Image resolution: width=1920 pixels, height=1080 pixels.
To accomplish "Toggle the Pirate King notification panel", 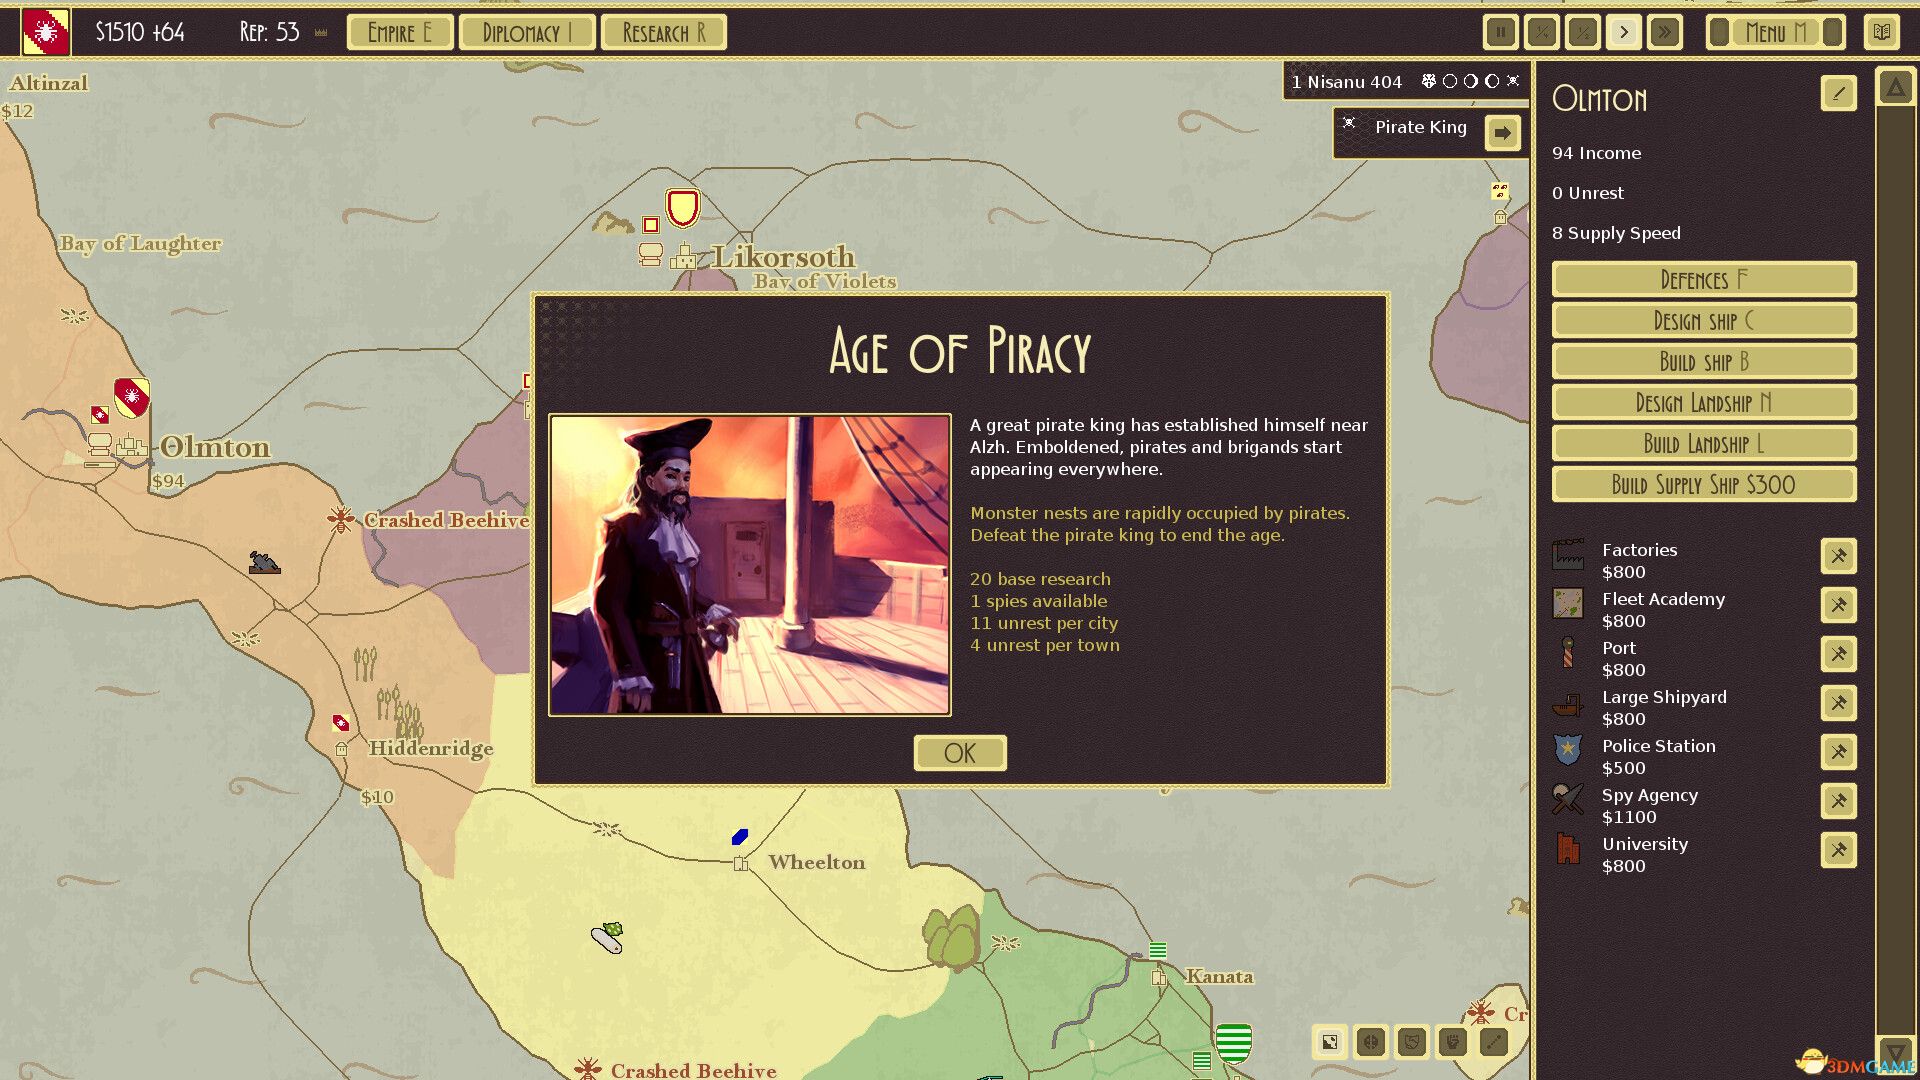I will 1503,129.
